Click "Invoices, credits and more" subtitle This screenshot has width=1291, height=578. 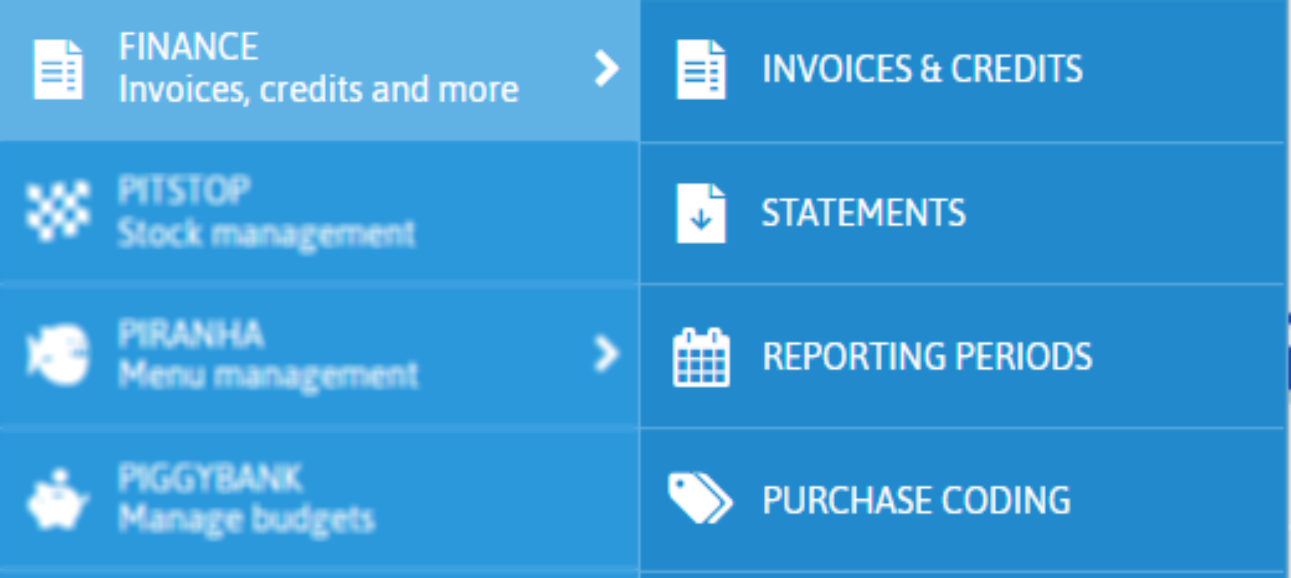point(319,90)
